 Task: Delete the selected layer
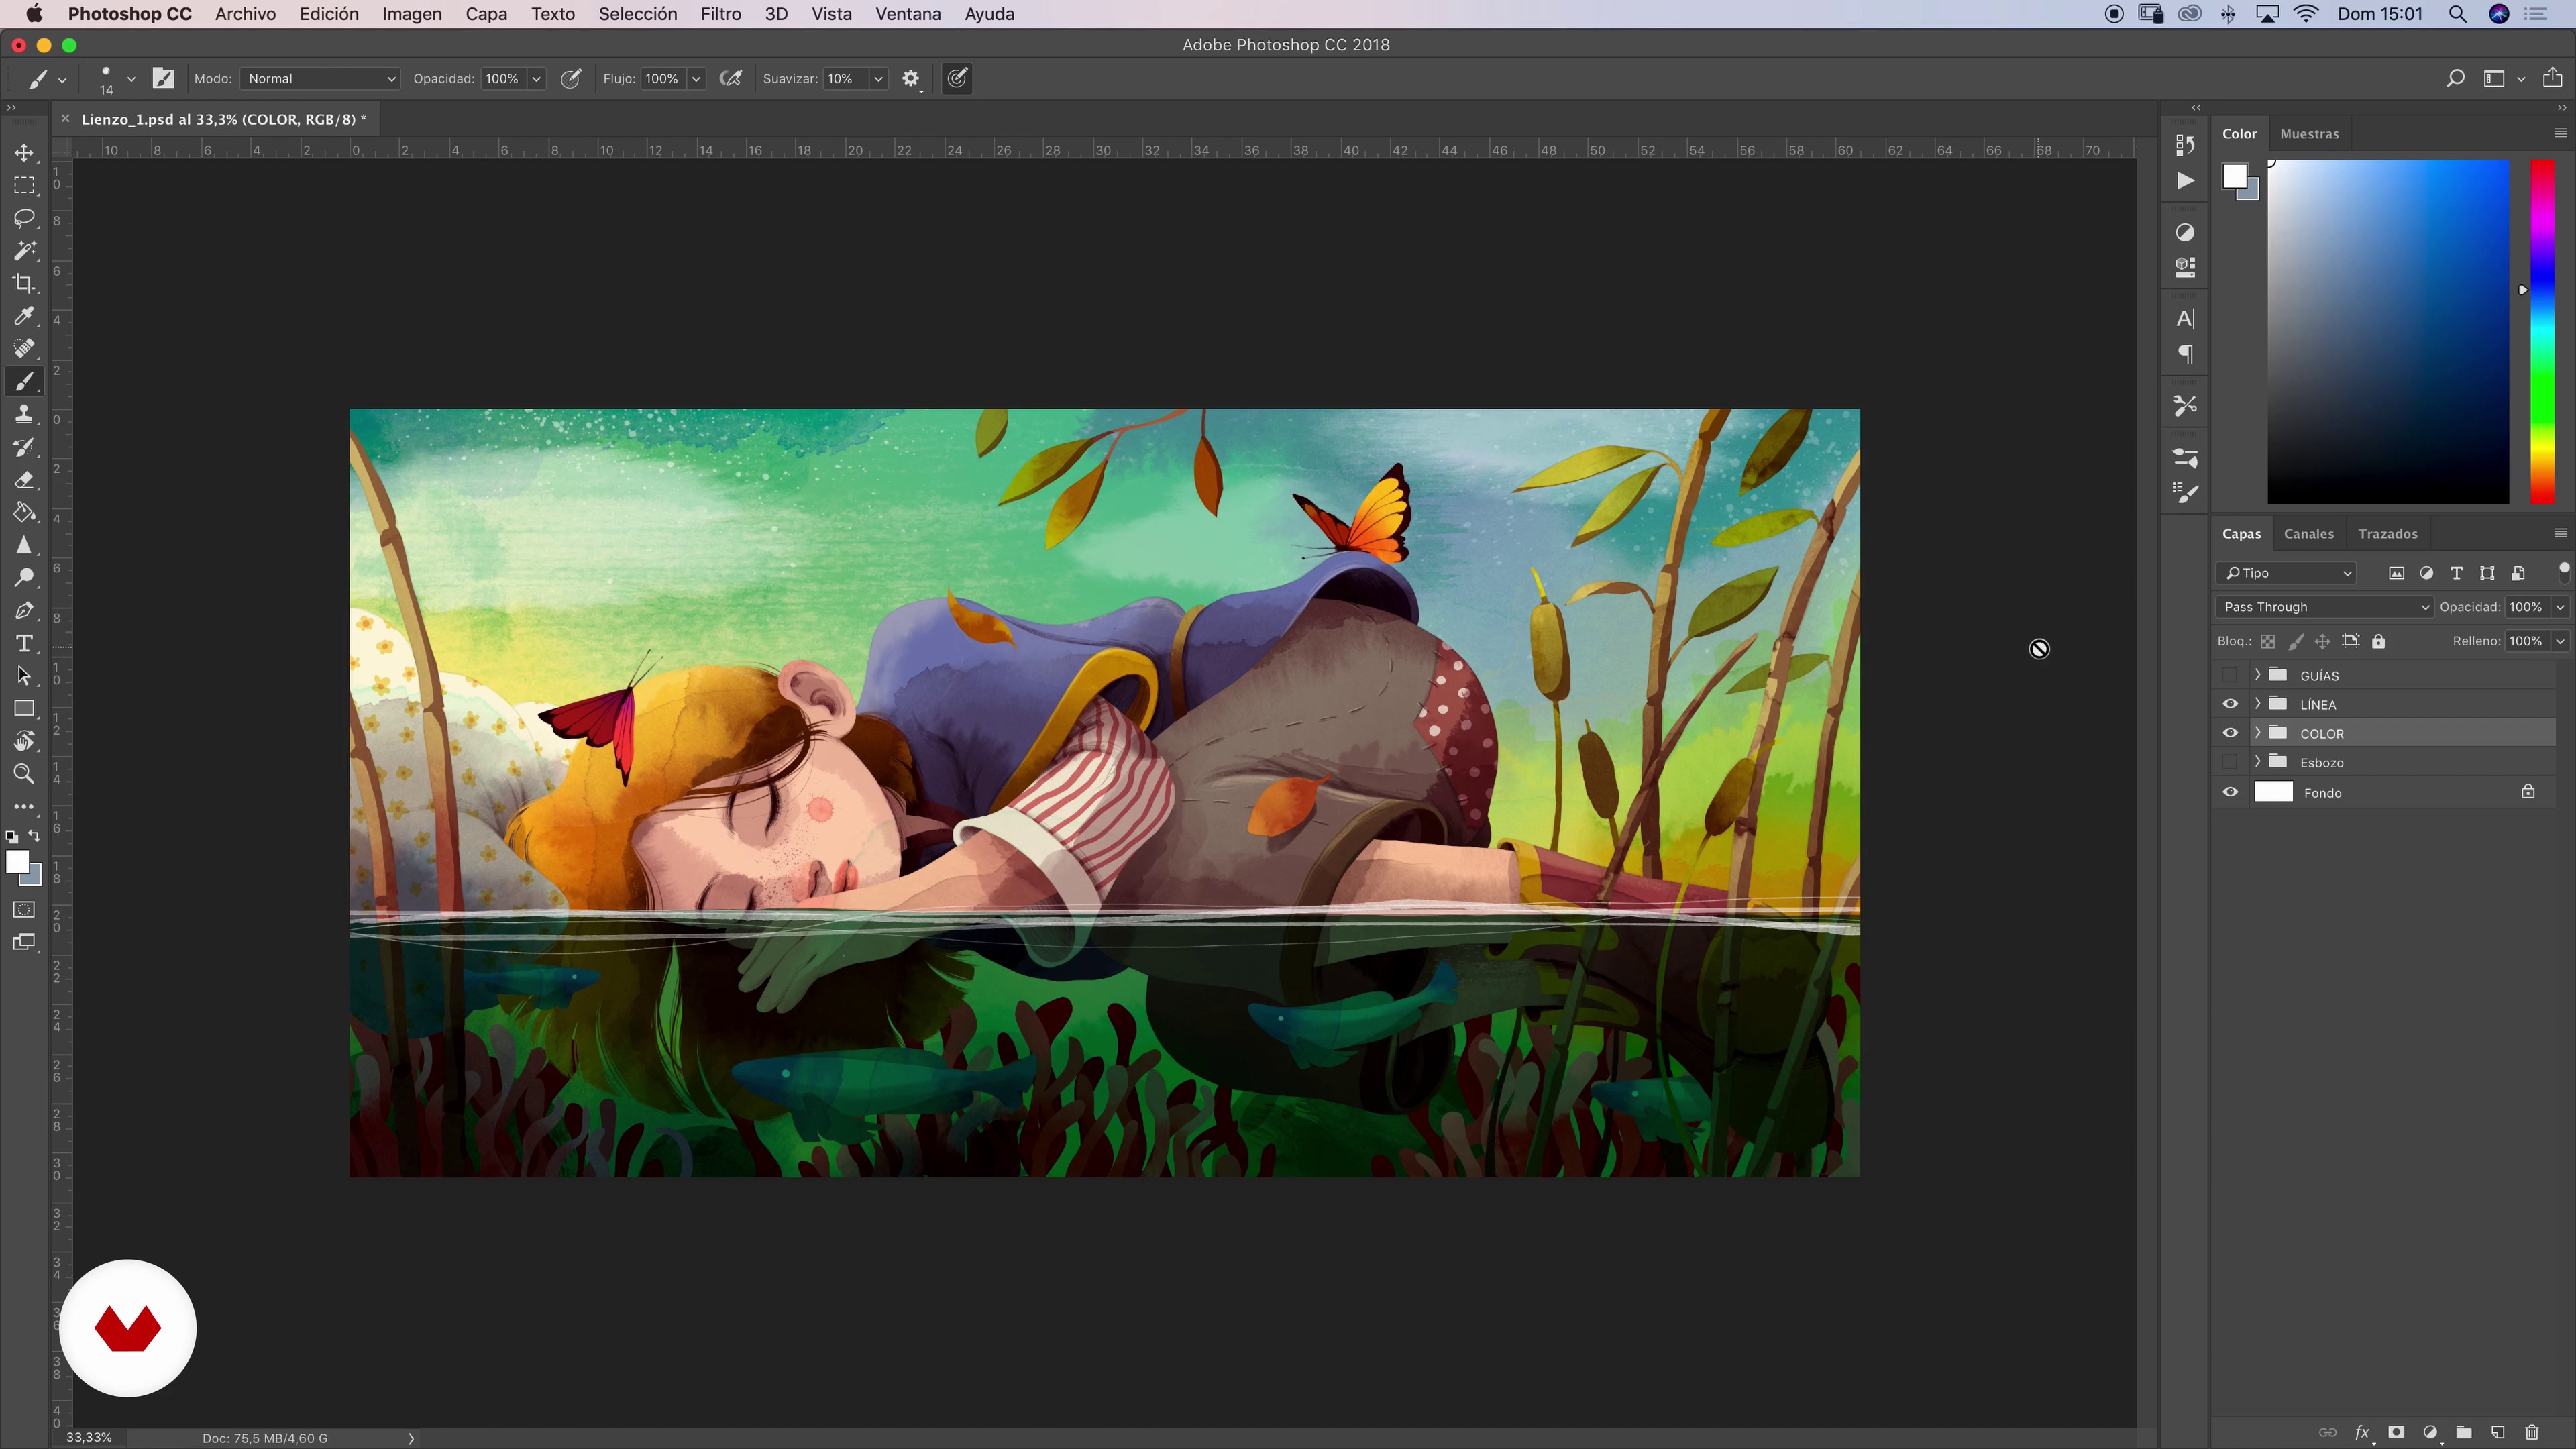[x=2532, y=1432]
